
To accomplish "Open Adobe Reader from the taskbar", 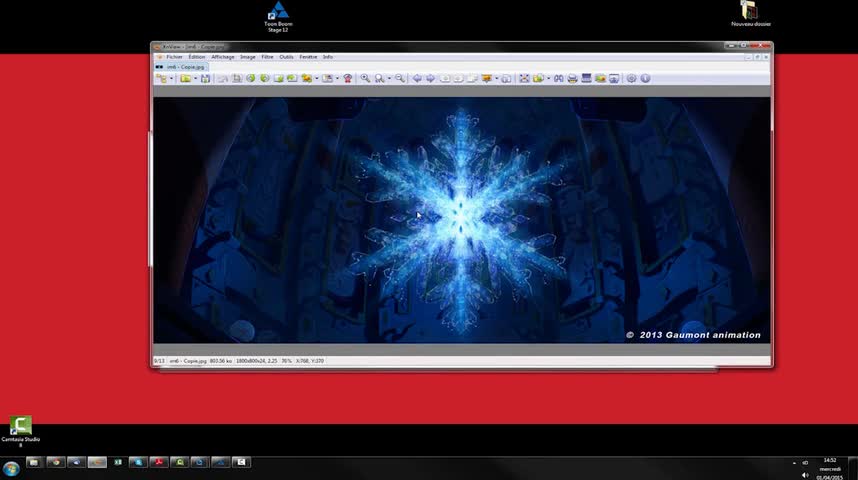I will pos(159,462).
